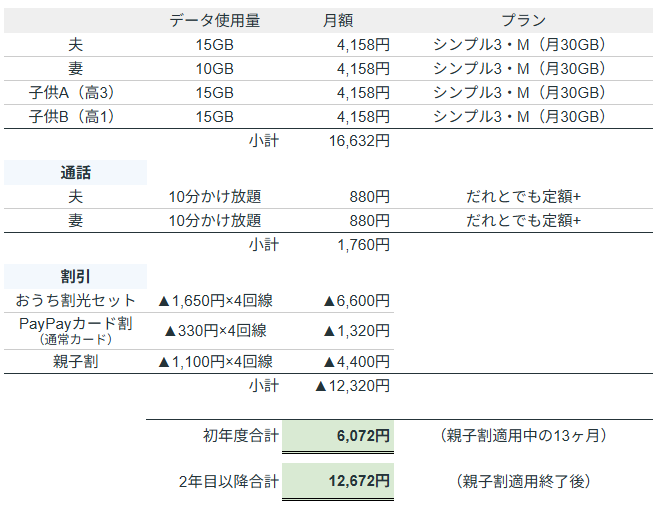Select the 初年度合計 label
664x505 pixels.
tap(240, 436)
